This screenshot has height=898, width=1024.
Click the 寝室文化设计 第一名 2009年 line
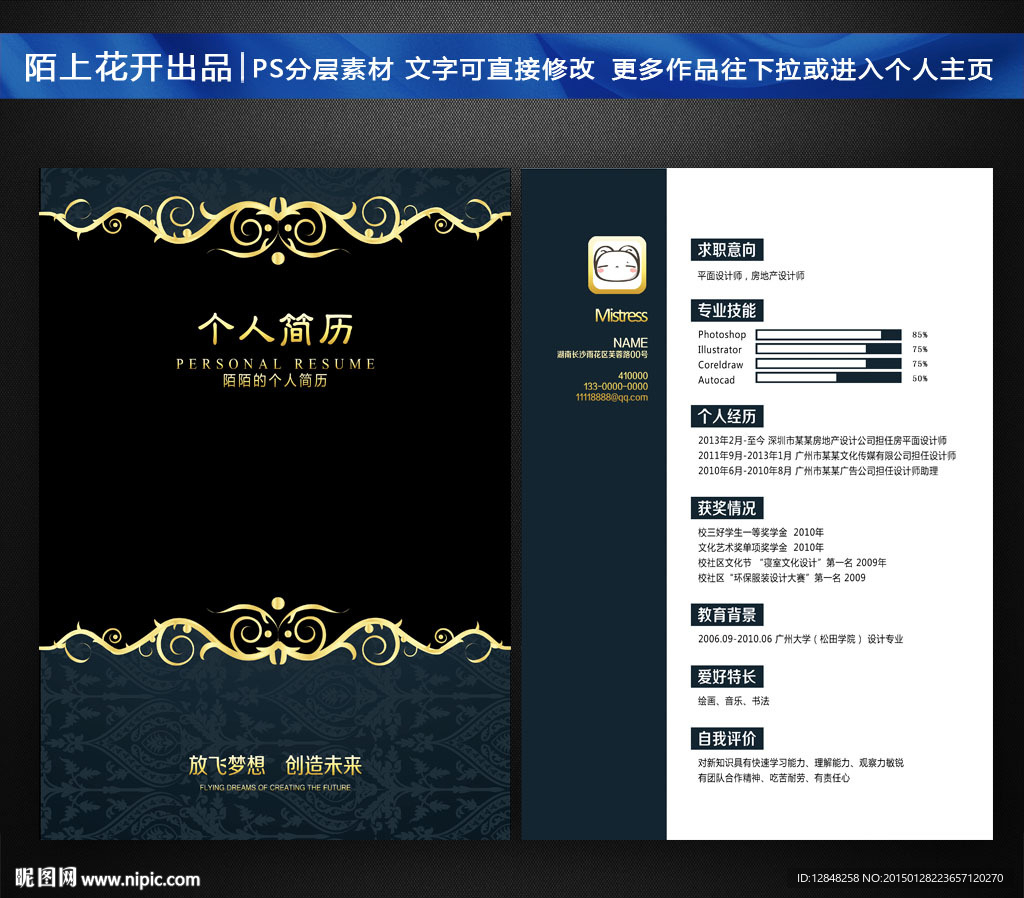pyautogui.click(x=792, y=562)
